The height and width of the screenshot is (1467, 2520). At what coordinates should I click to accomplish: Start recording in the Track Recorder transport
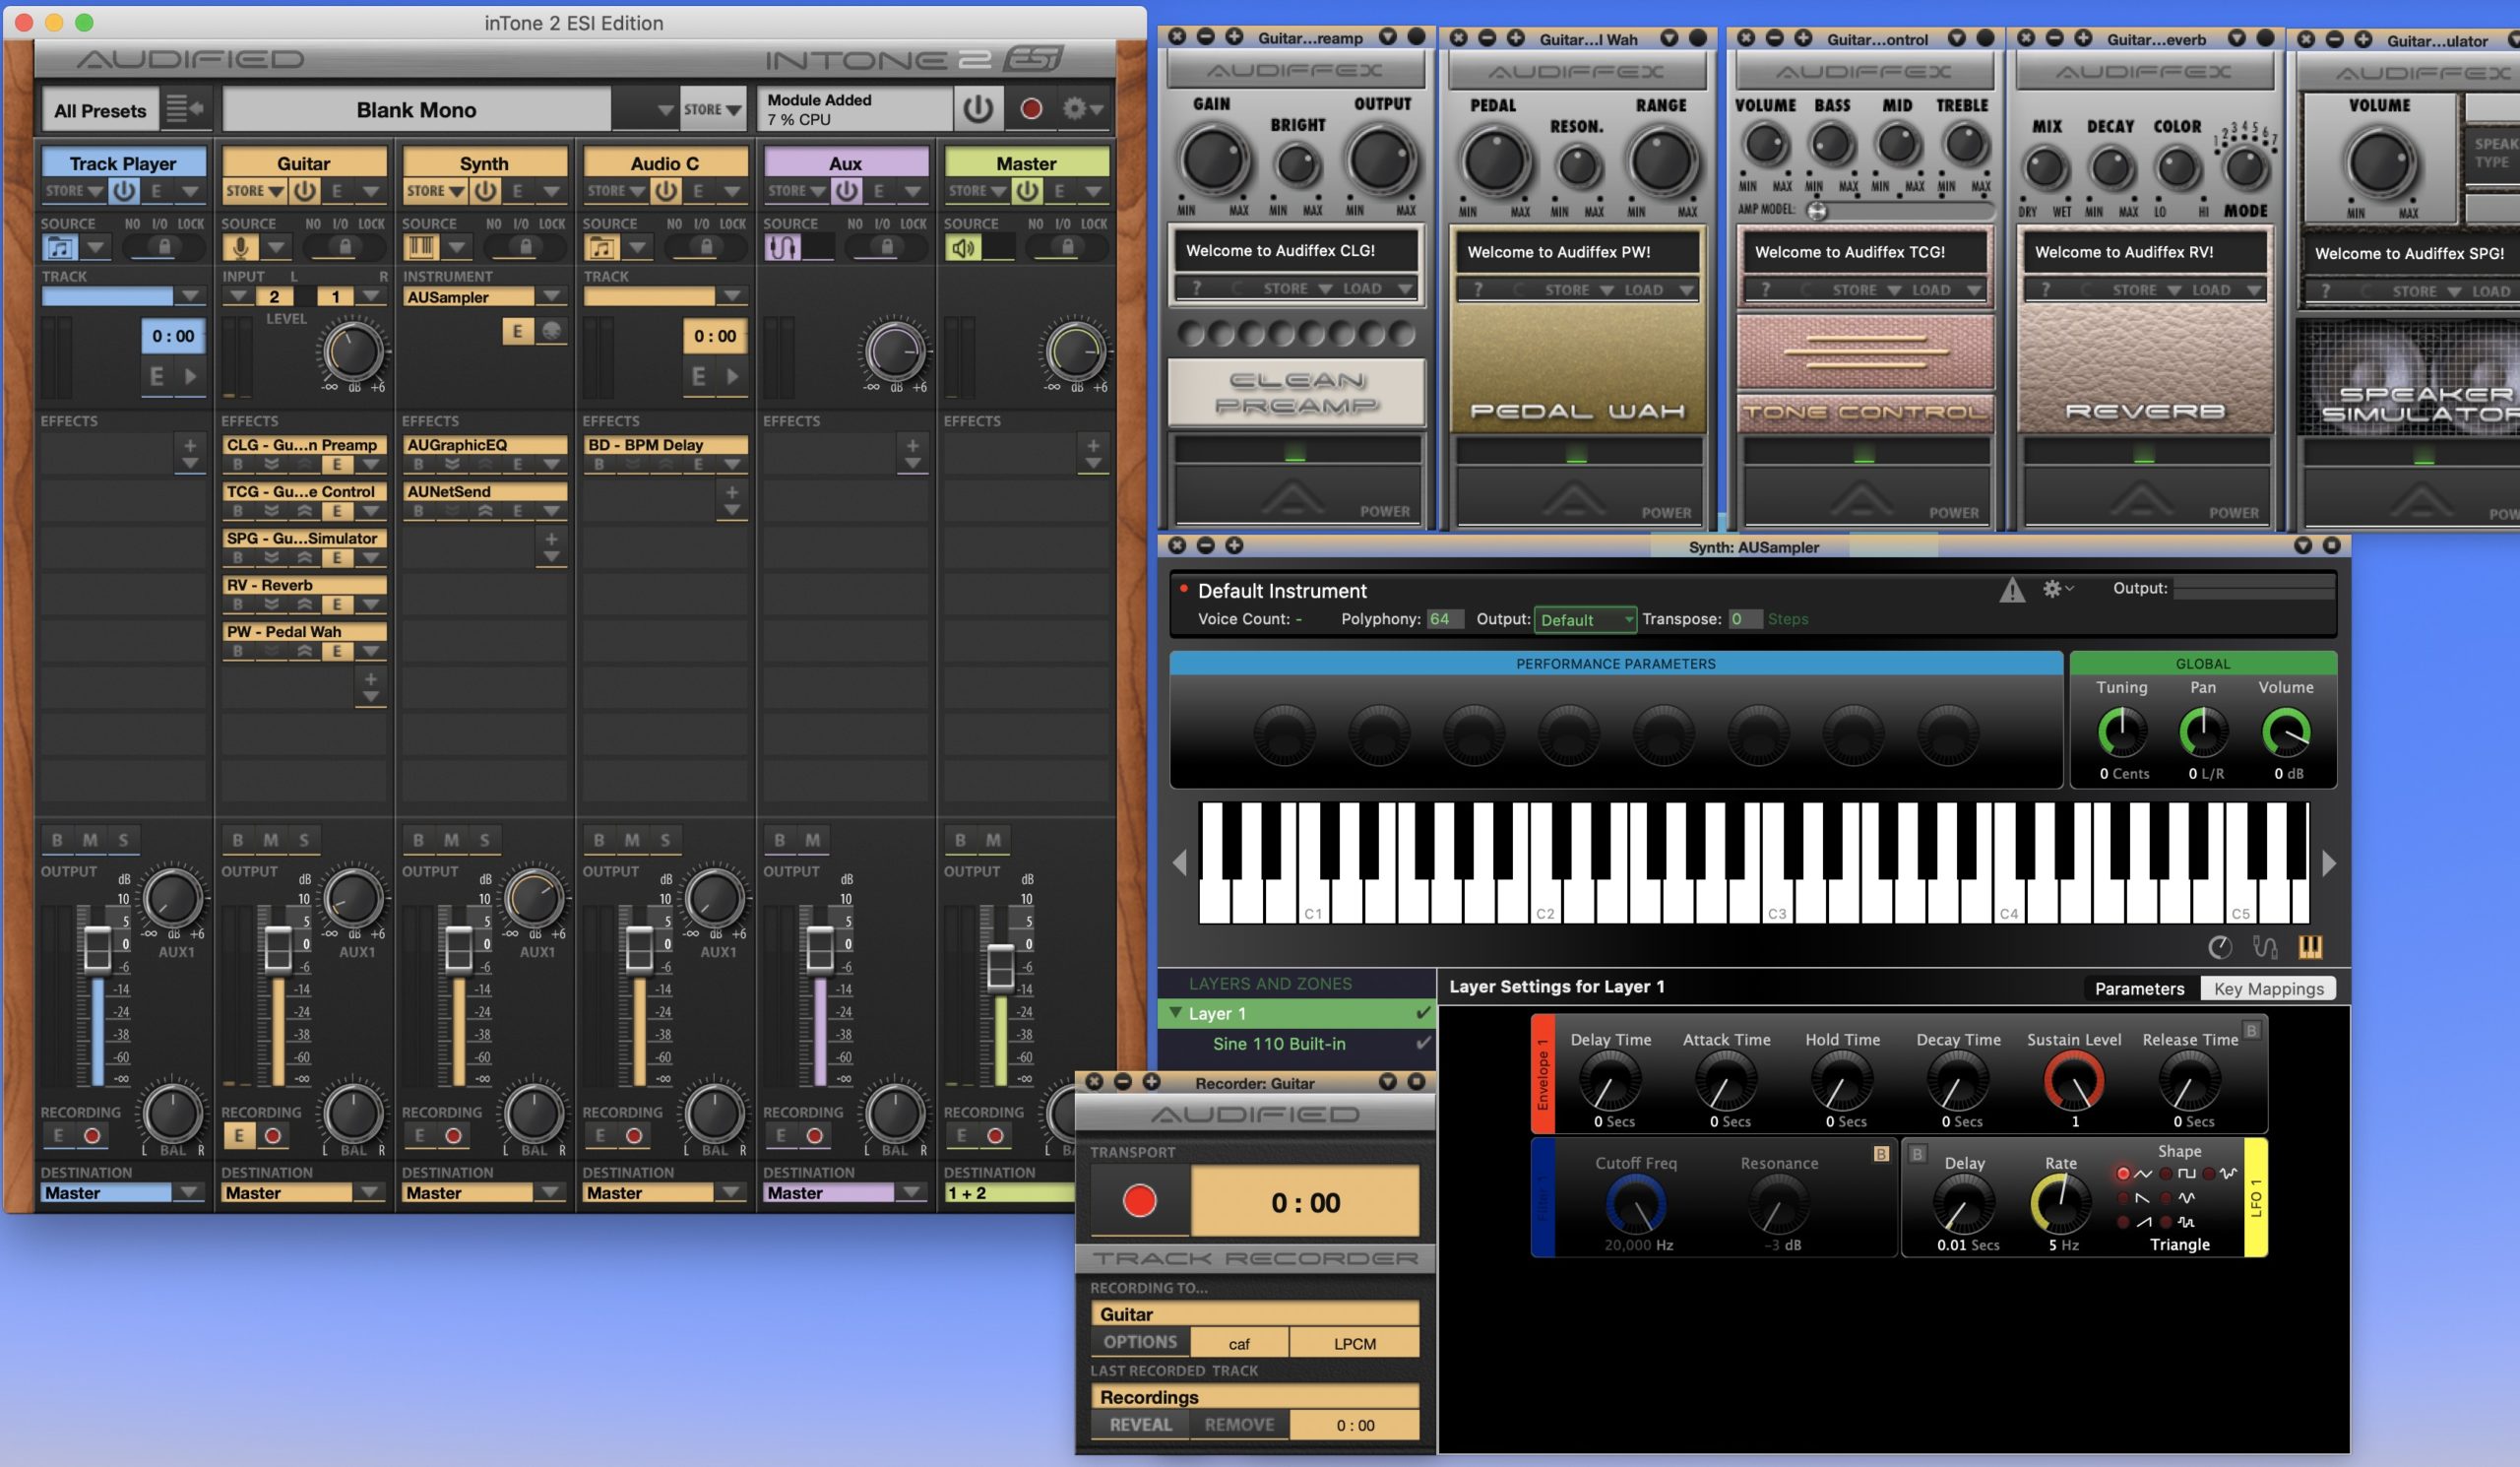[x=1139, y=1200]
